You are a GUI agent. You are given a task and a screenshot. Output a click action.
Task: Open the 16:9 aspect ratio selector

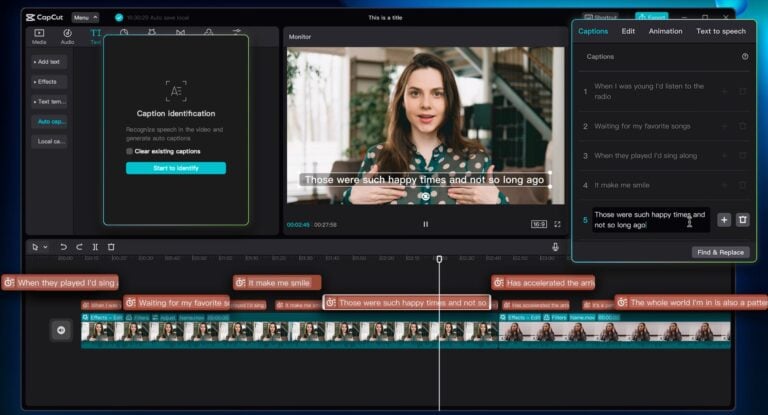(538, 224)
